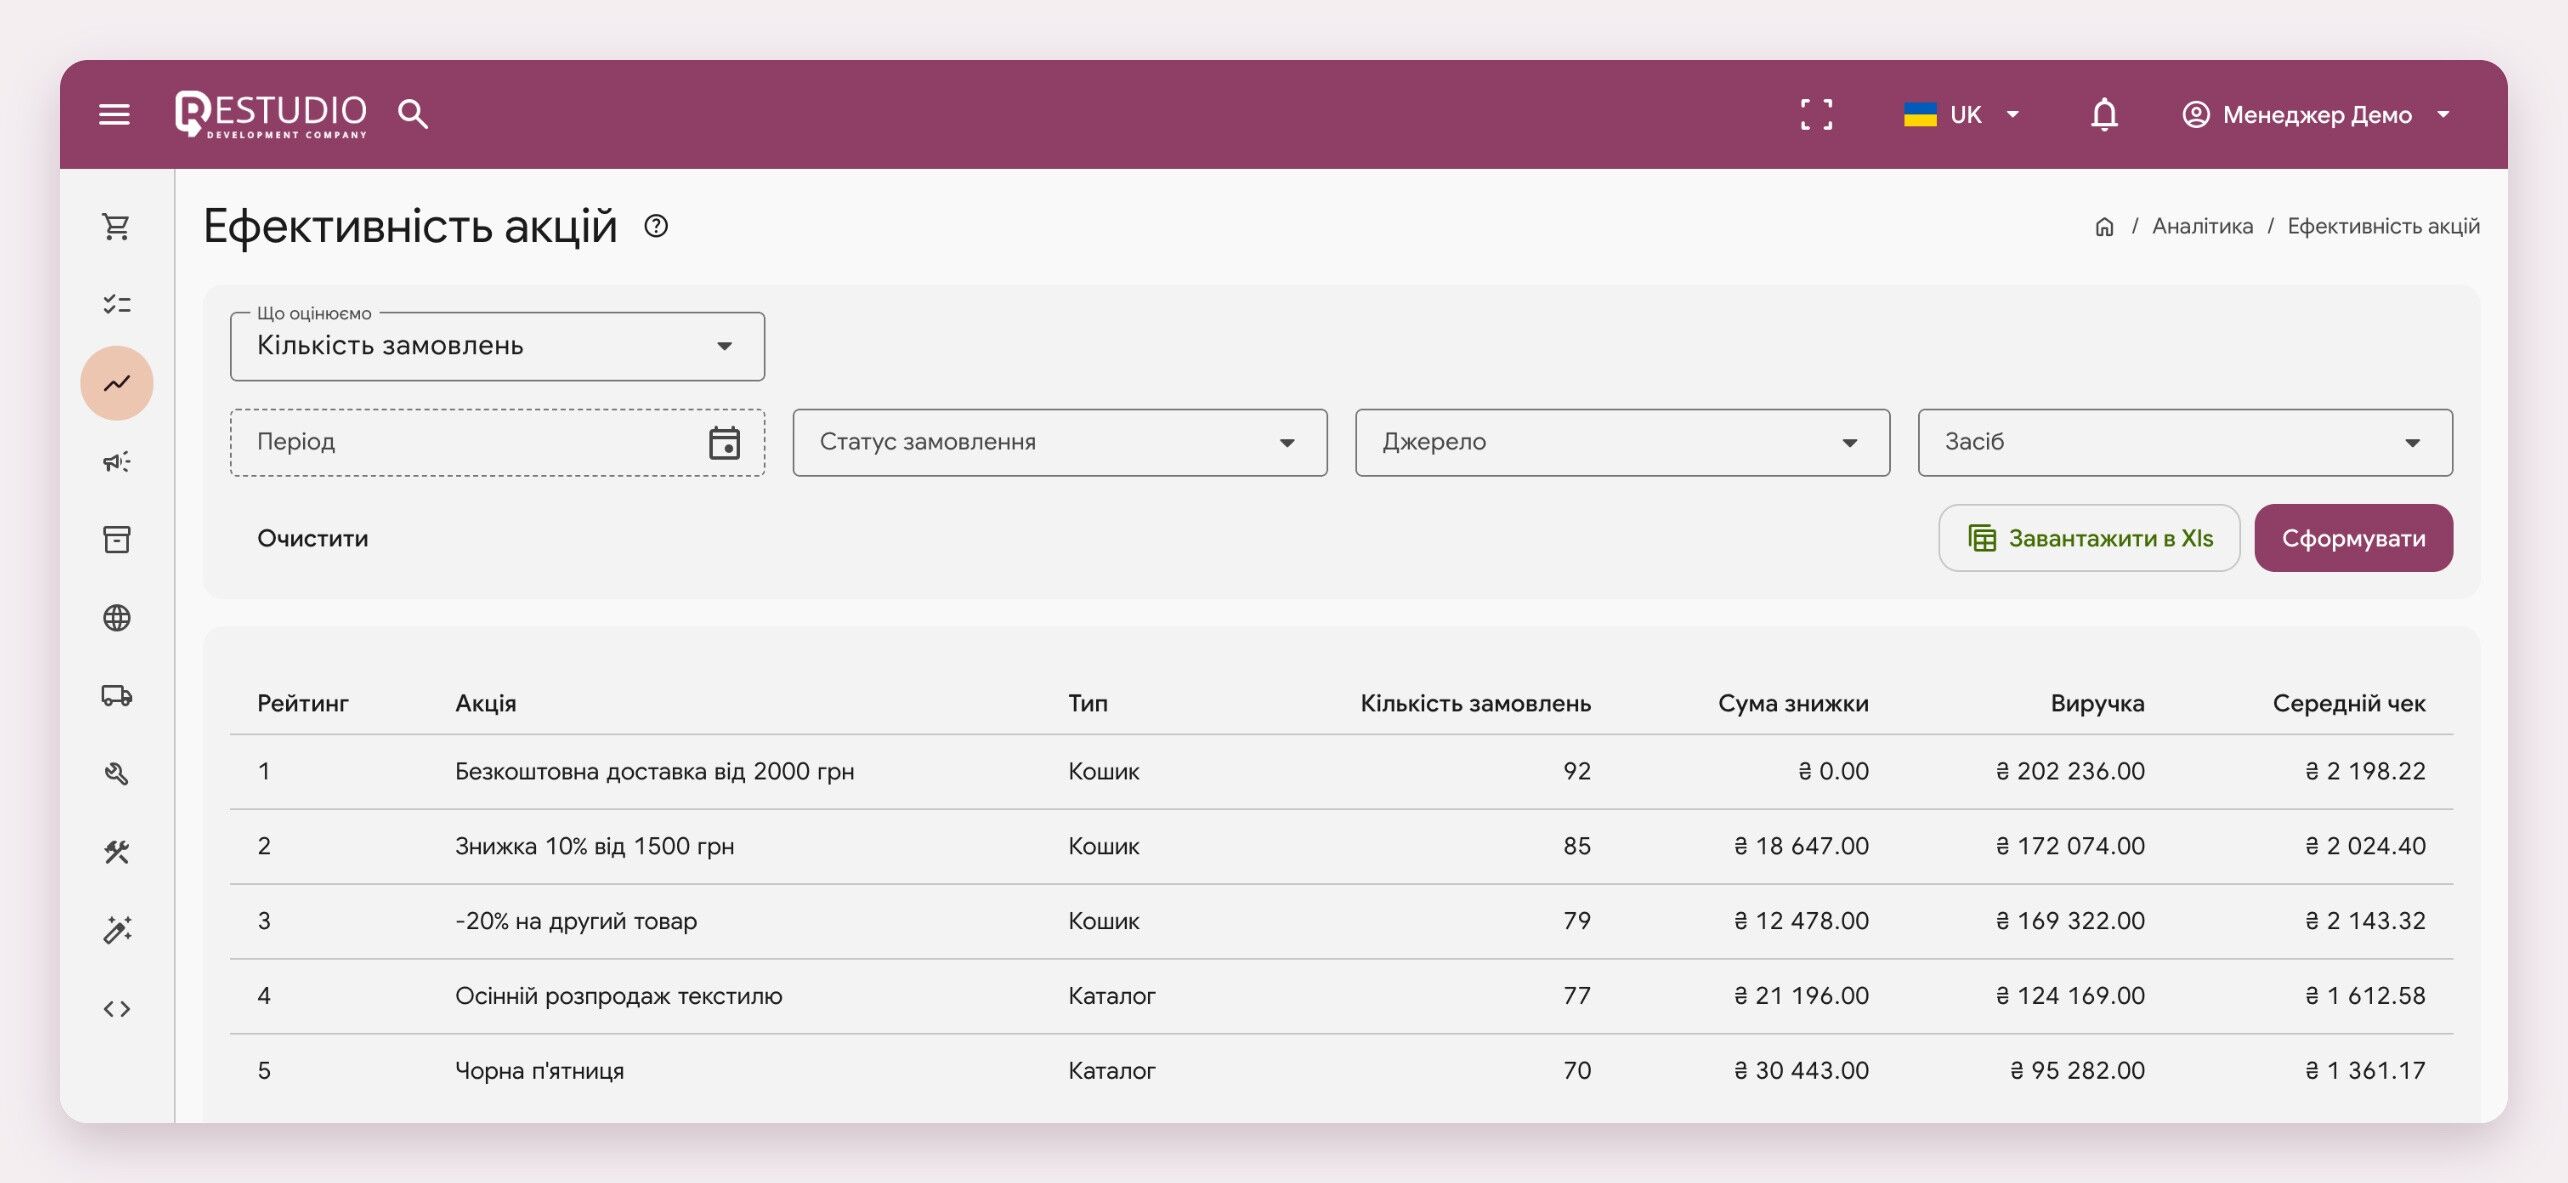Select row -20% на другий товар

coord(1341,921)
